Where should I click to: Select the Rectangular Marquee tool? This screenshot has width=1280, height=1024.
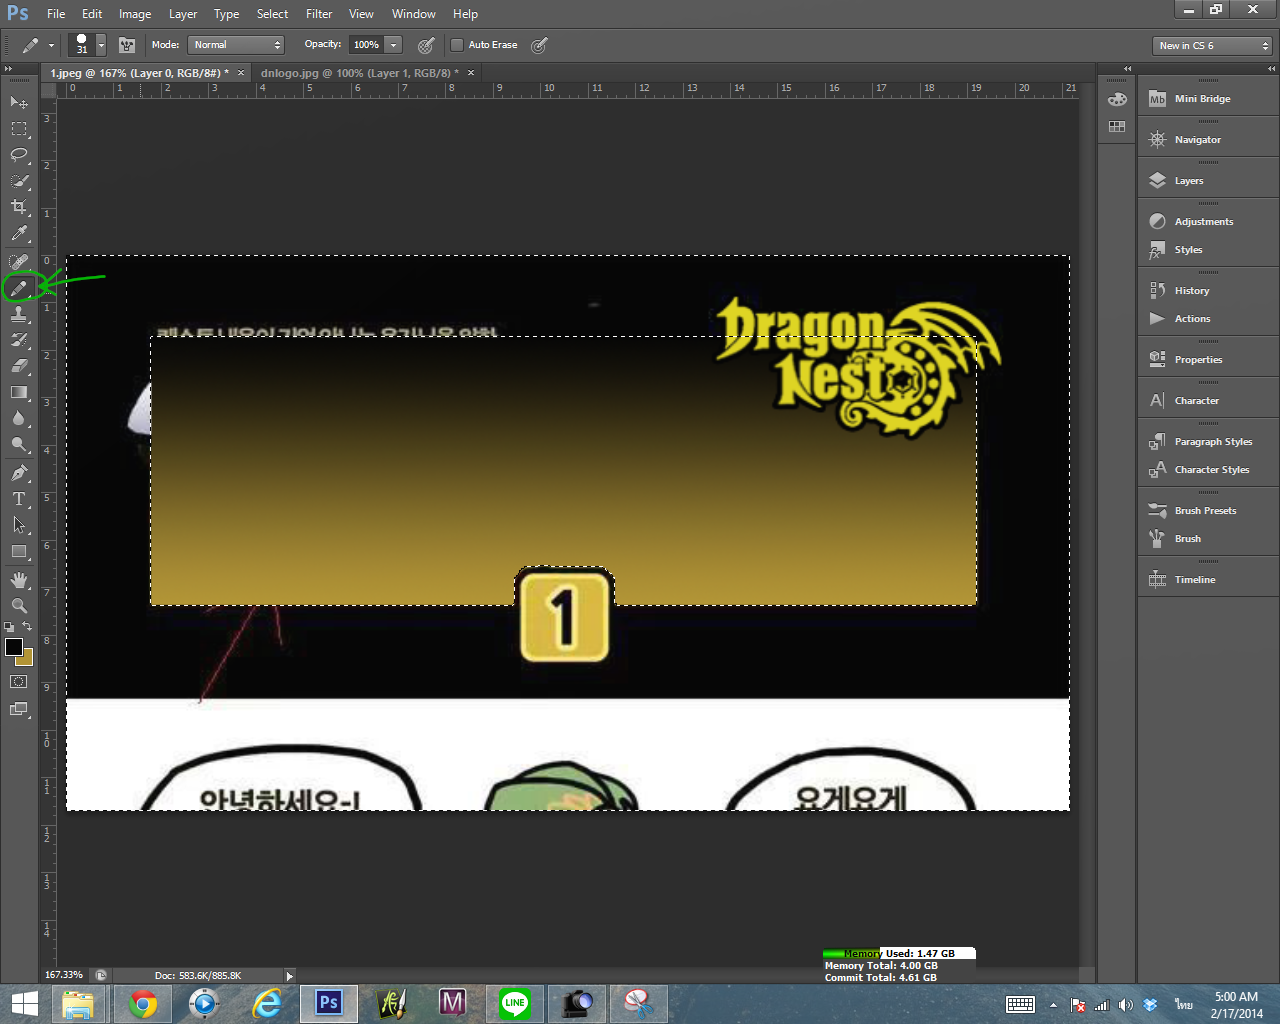click(x=19, y=129)
